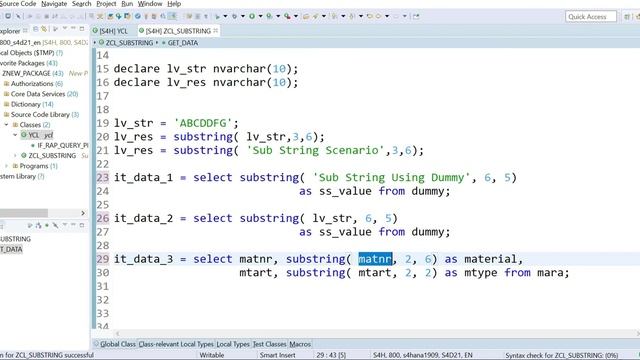Switch to the [S4H] YCL editor tab
Viewport: 640px width, 360px height.
[x=110, y=31]
